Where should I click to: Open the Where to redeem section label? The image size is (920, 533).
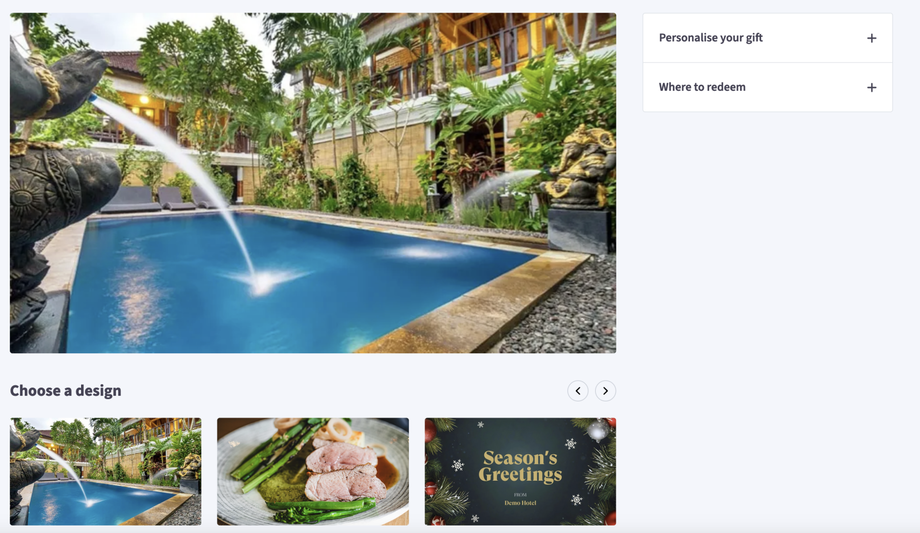702,87
